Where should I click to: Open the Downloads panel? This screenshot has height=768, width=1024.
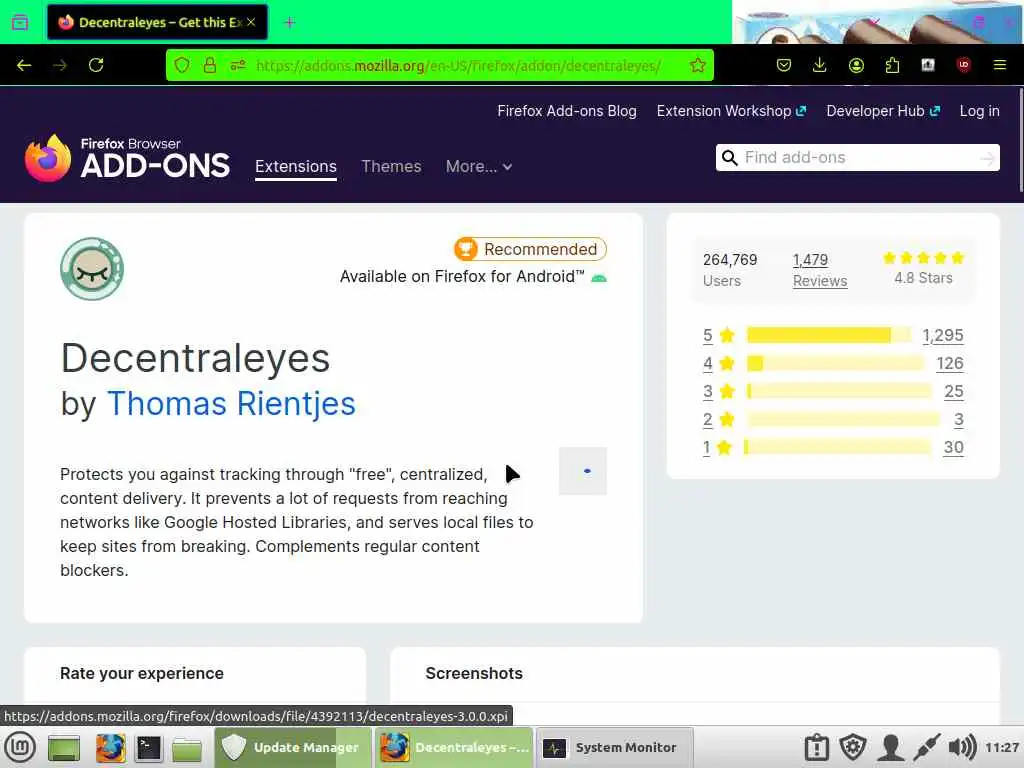click(820, 65)
